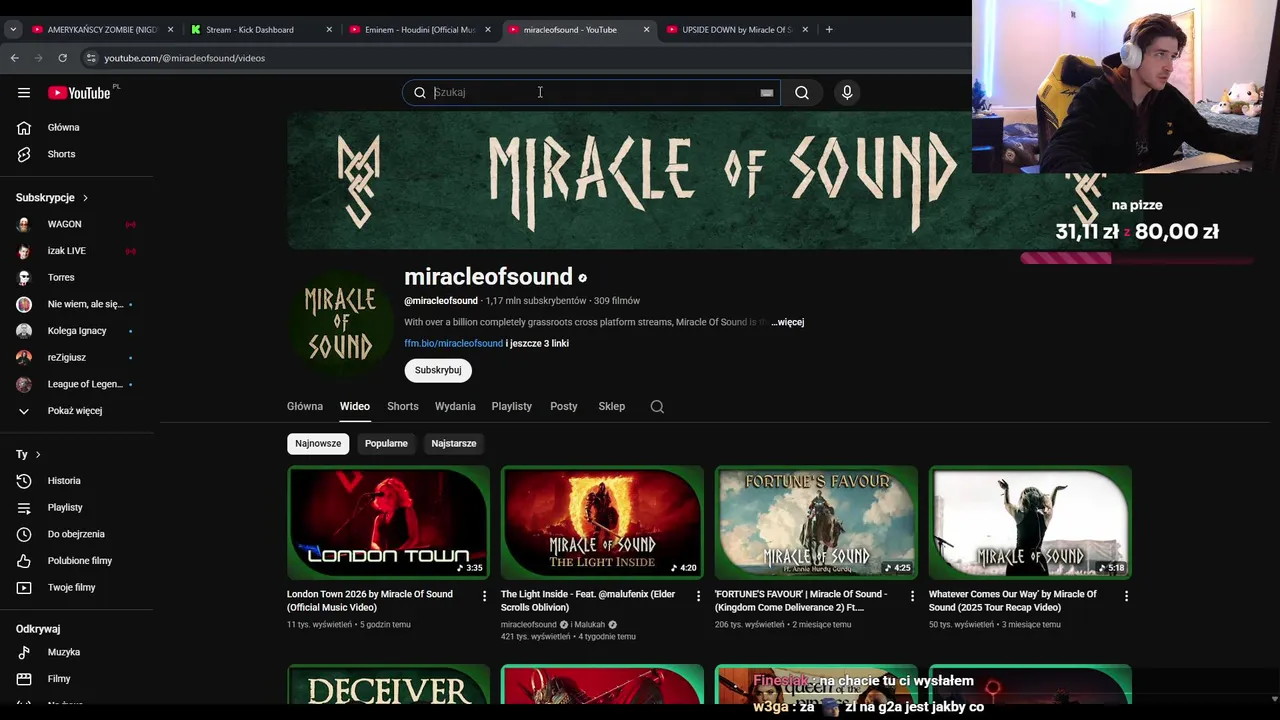Close the miracleofsound - YouTube tab

[x=646, y=29]
